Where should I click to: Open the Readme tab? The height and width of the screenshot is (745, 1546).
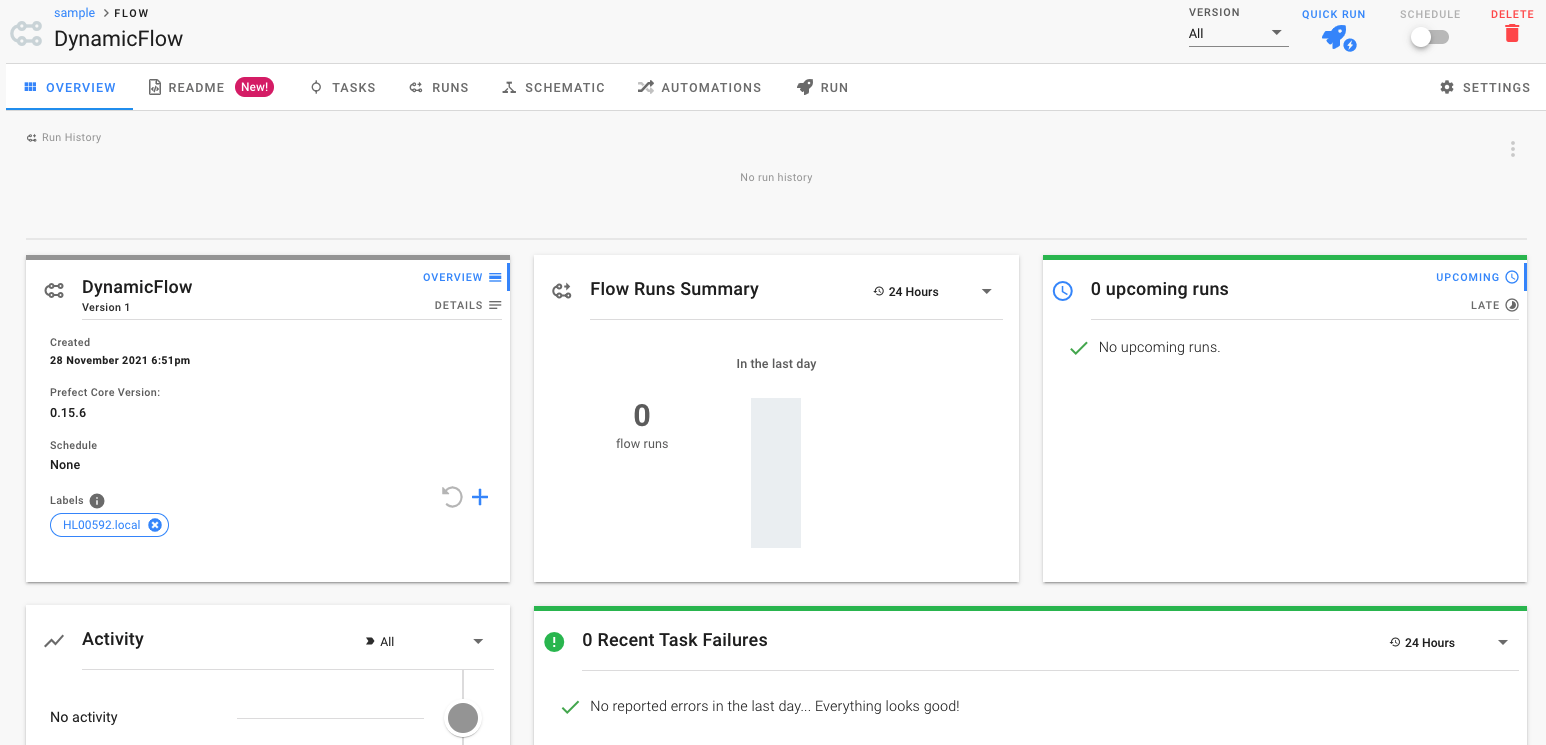(x=186, y=88)
